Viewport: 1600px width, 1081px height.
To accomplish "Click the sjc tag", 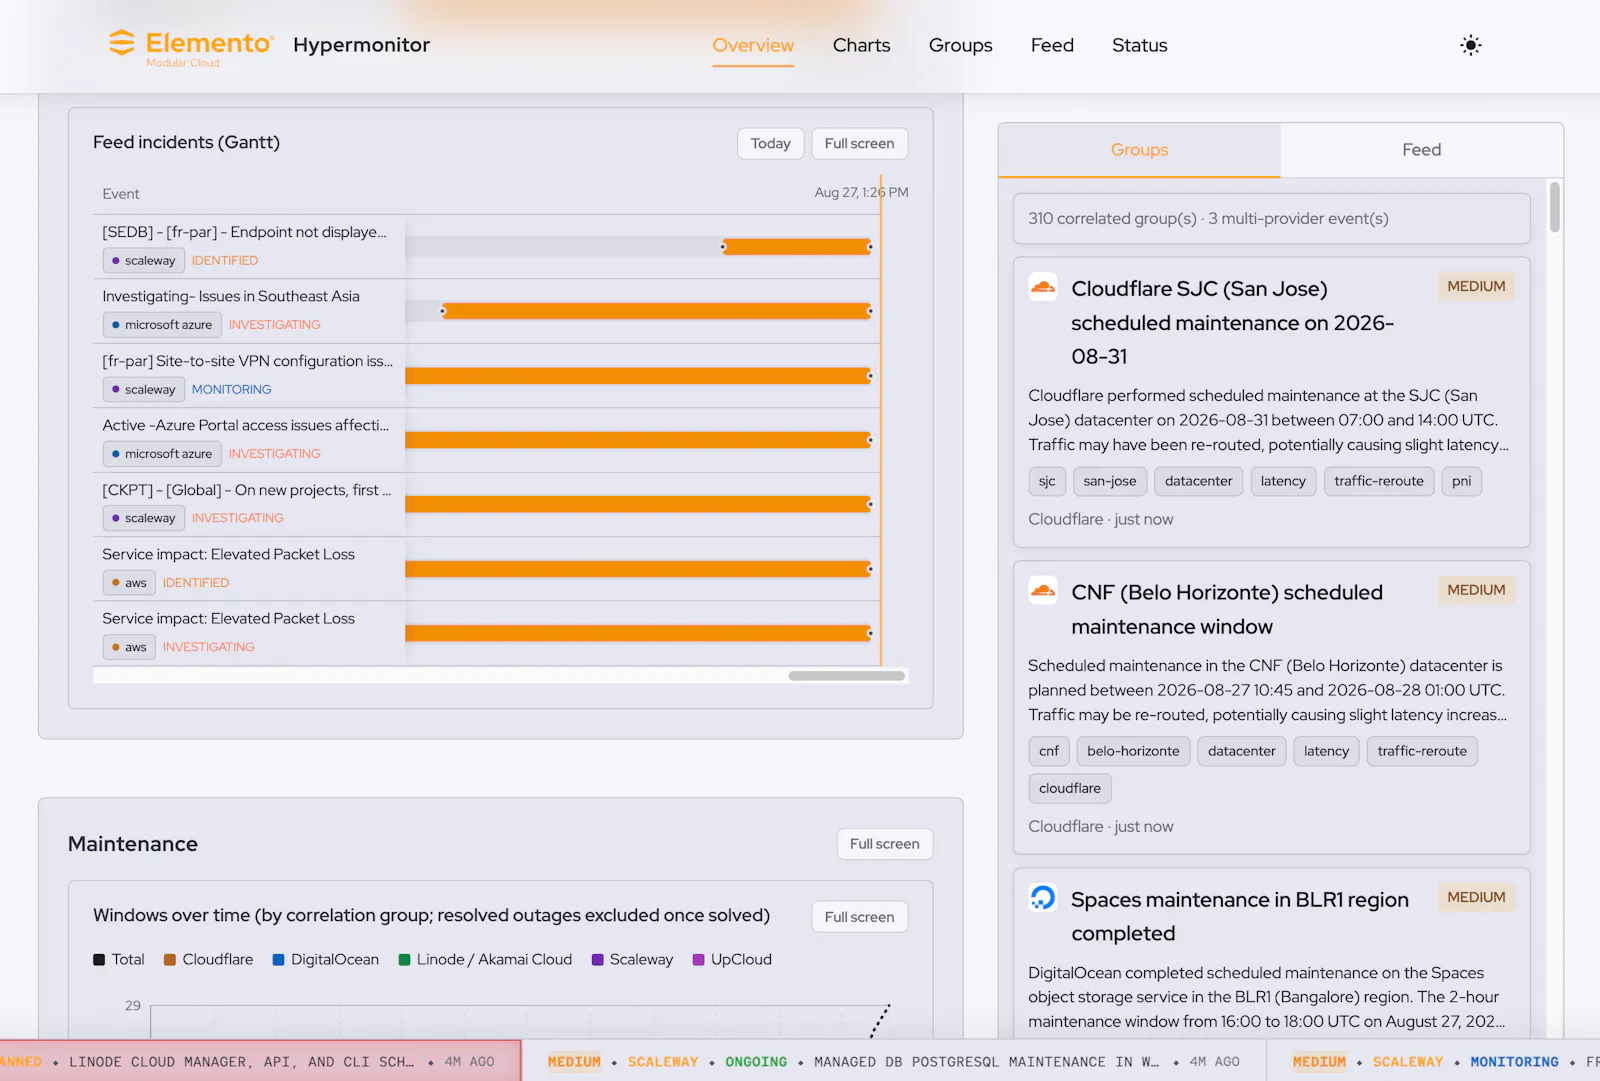I will (1047, 481).
